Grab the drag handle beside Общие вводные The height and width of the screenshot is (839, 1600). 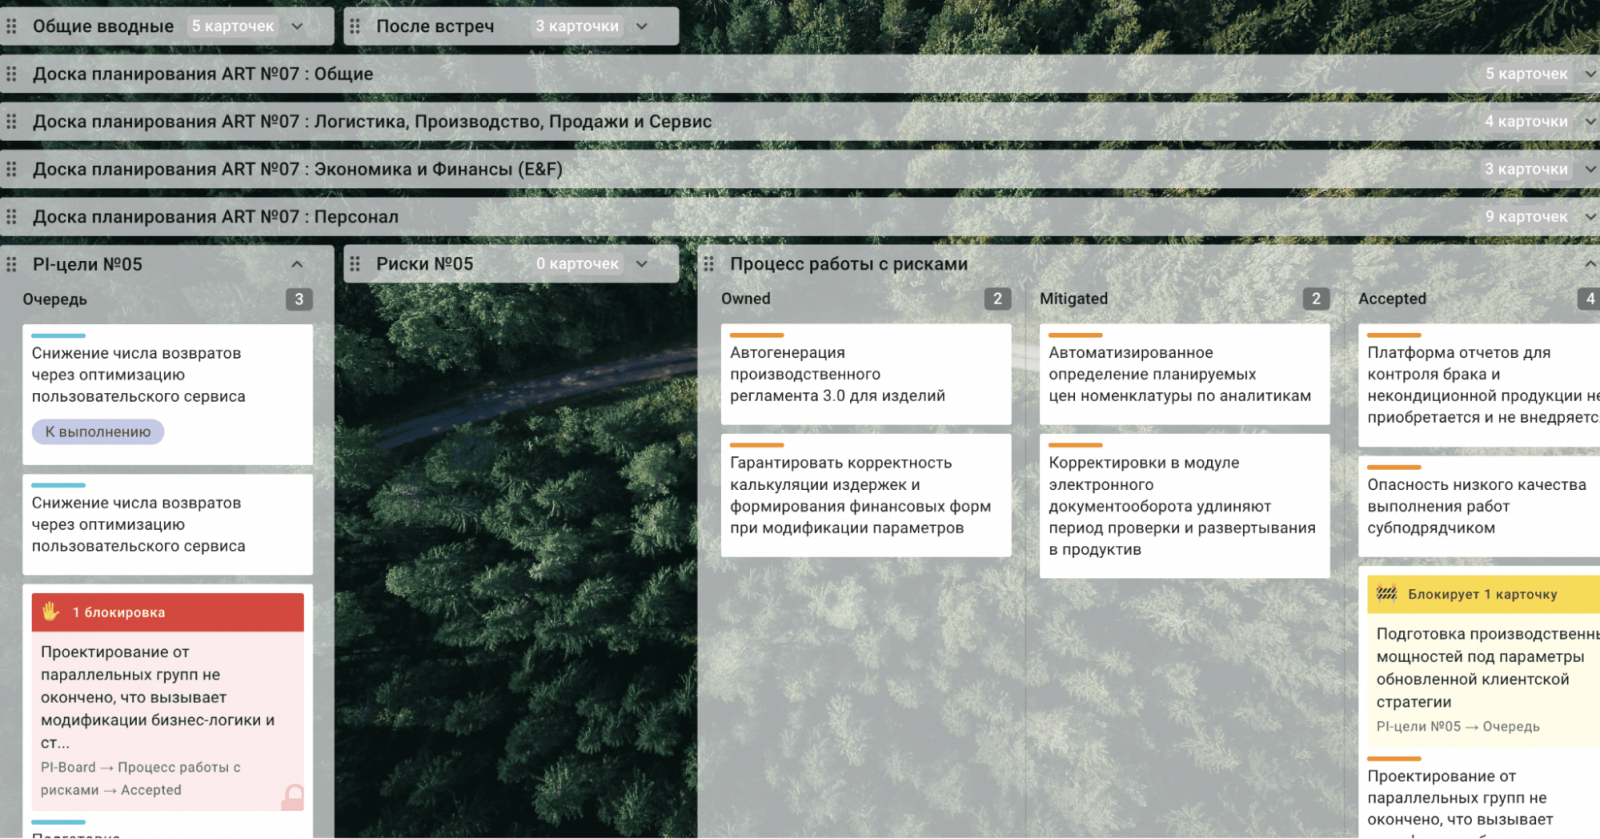point(12,26)
